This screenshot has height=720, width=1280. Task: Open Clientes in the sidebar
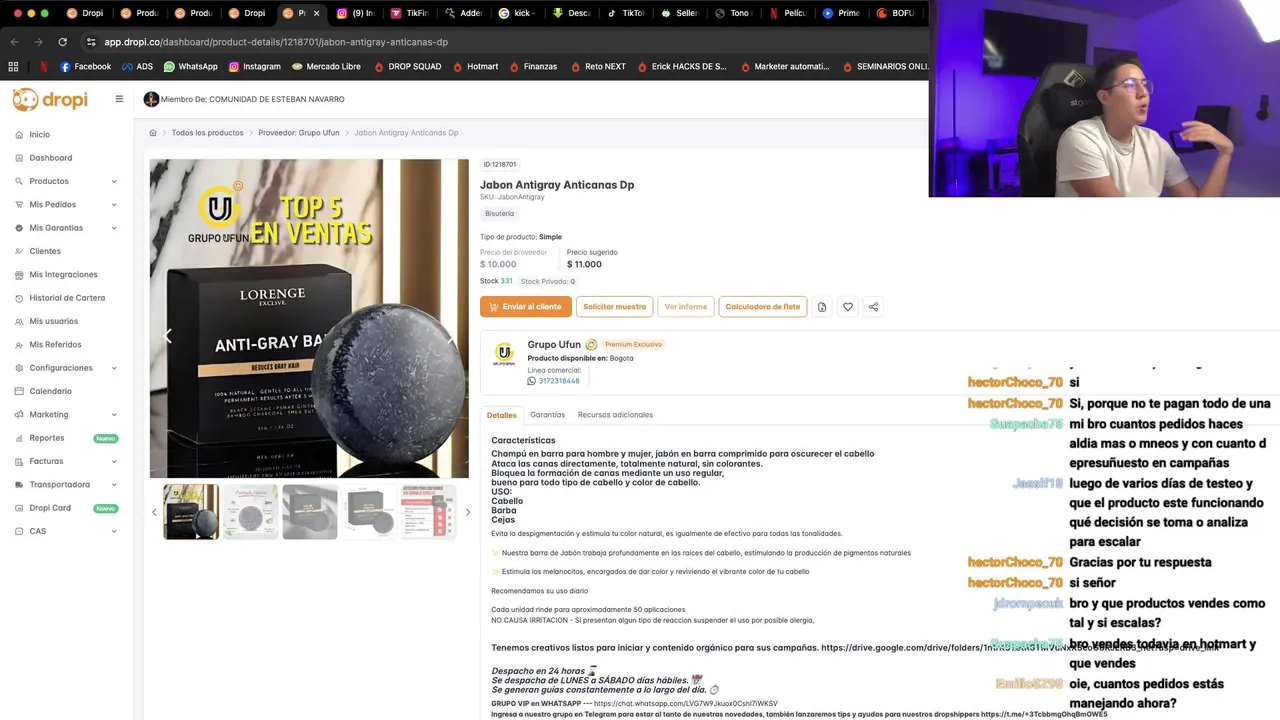(45, 251)
